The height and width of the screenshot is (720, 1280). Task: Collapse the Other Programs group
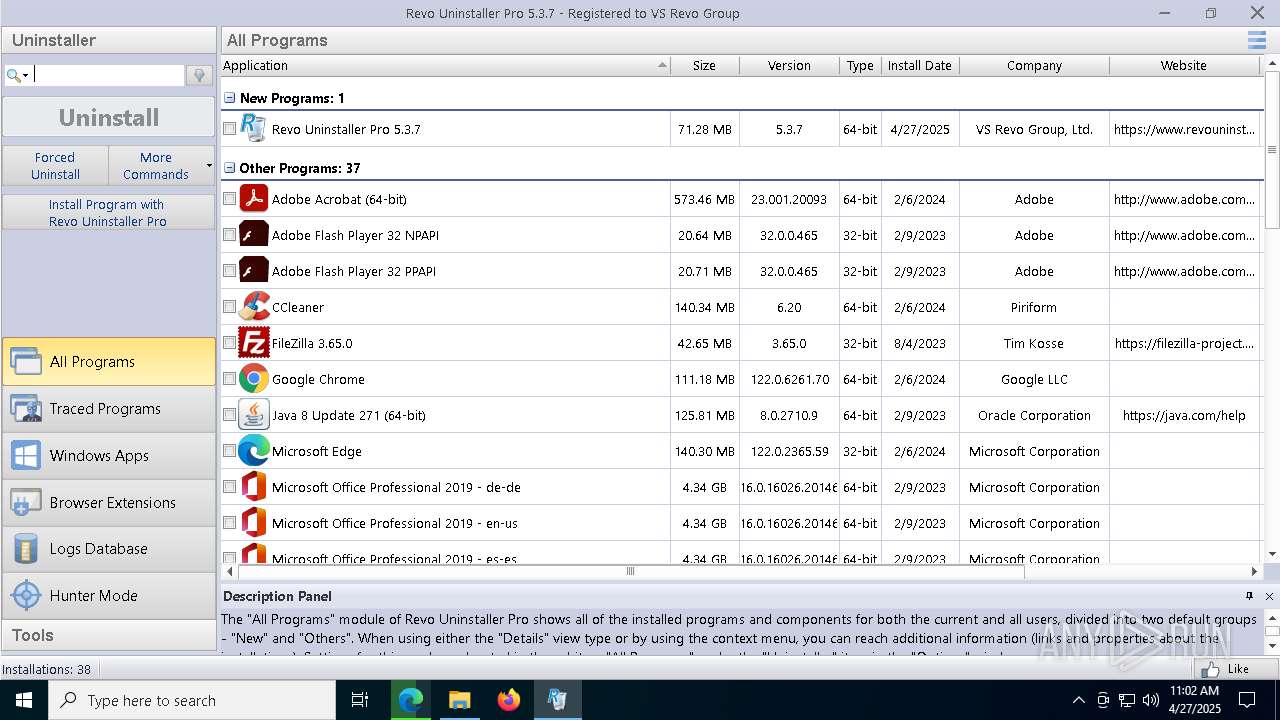pyautogui.click(x=229, y=168)
